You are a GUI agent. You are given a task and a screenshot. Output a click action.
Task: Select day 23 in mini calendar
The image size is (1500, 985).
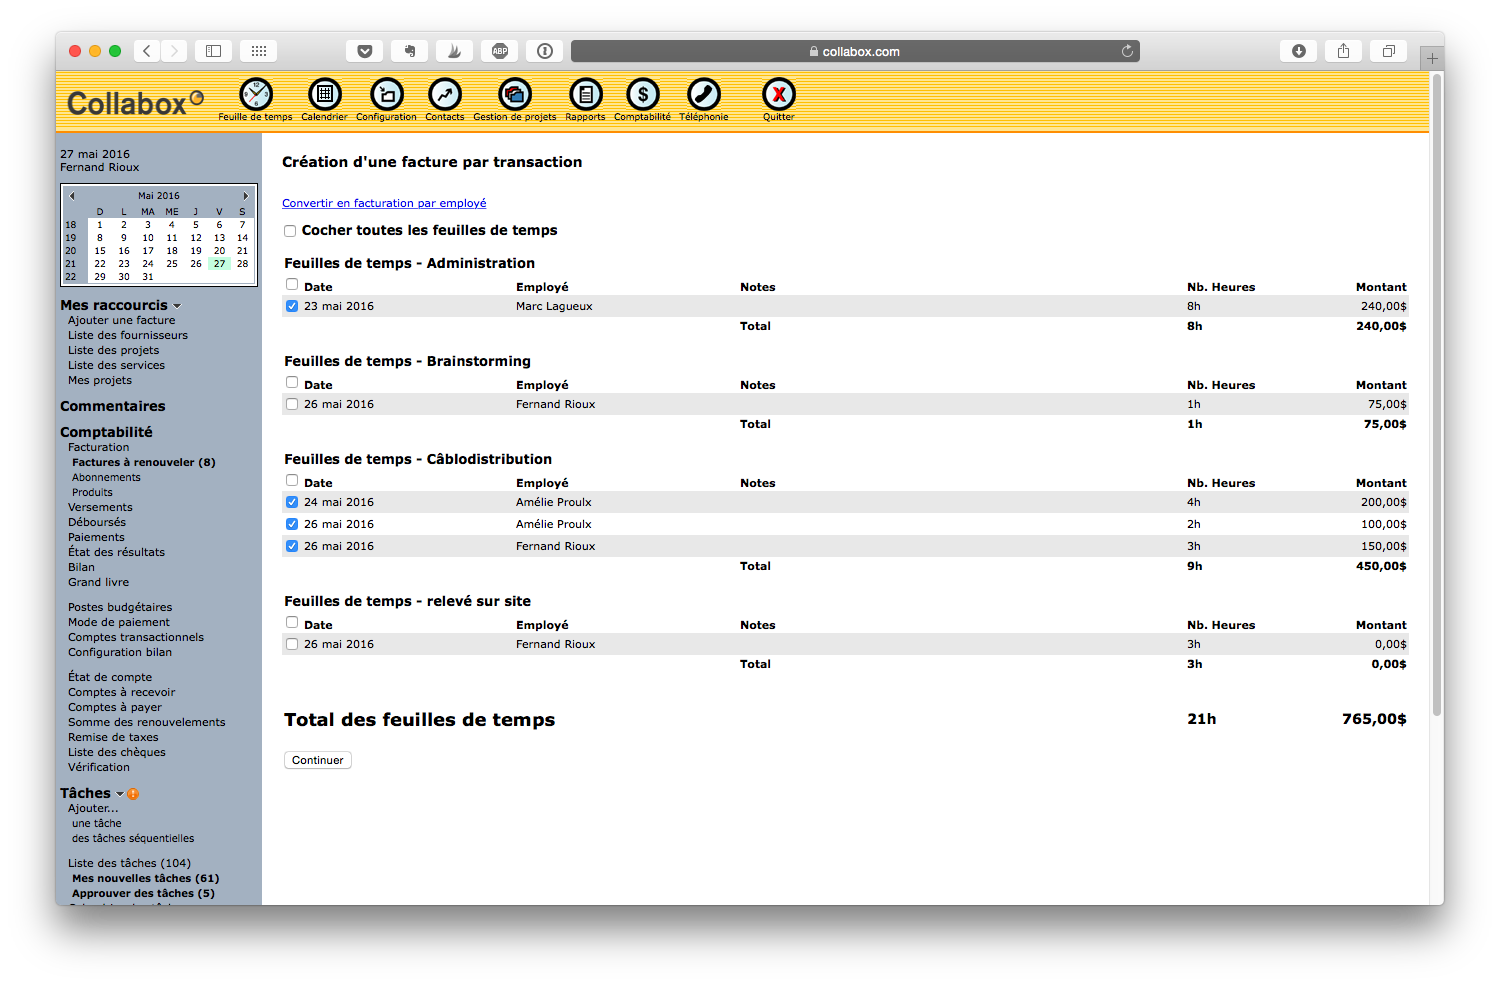(124, 264)
